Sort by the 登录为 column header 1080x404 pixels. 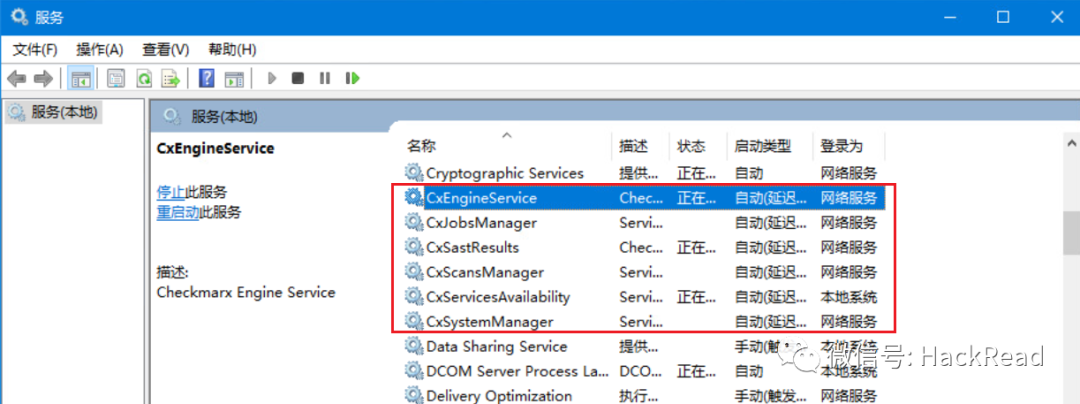point(849,146)
